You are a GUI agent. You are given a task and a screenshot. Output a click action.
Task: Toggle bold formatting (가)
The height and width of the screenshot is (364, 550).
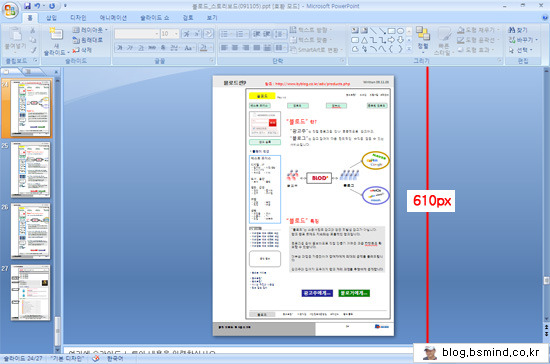tap(120, 47)
